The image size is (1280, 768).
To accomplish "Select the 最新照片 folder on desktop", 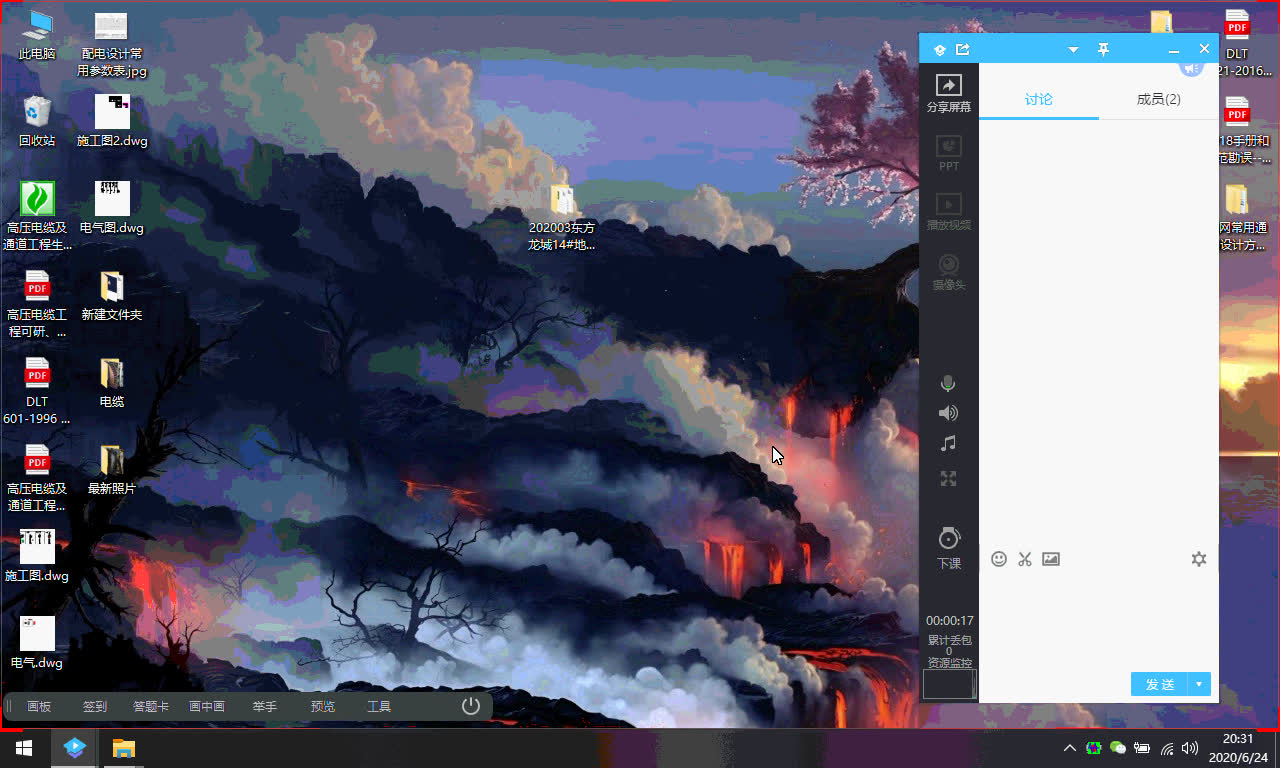I will point(112,470).
